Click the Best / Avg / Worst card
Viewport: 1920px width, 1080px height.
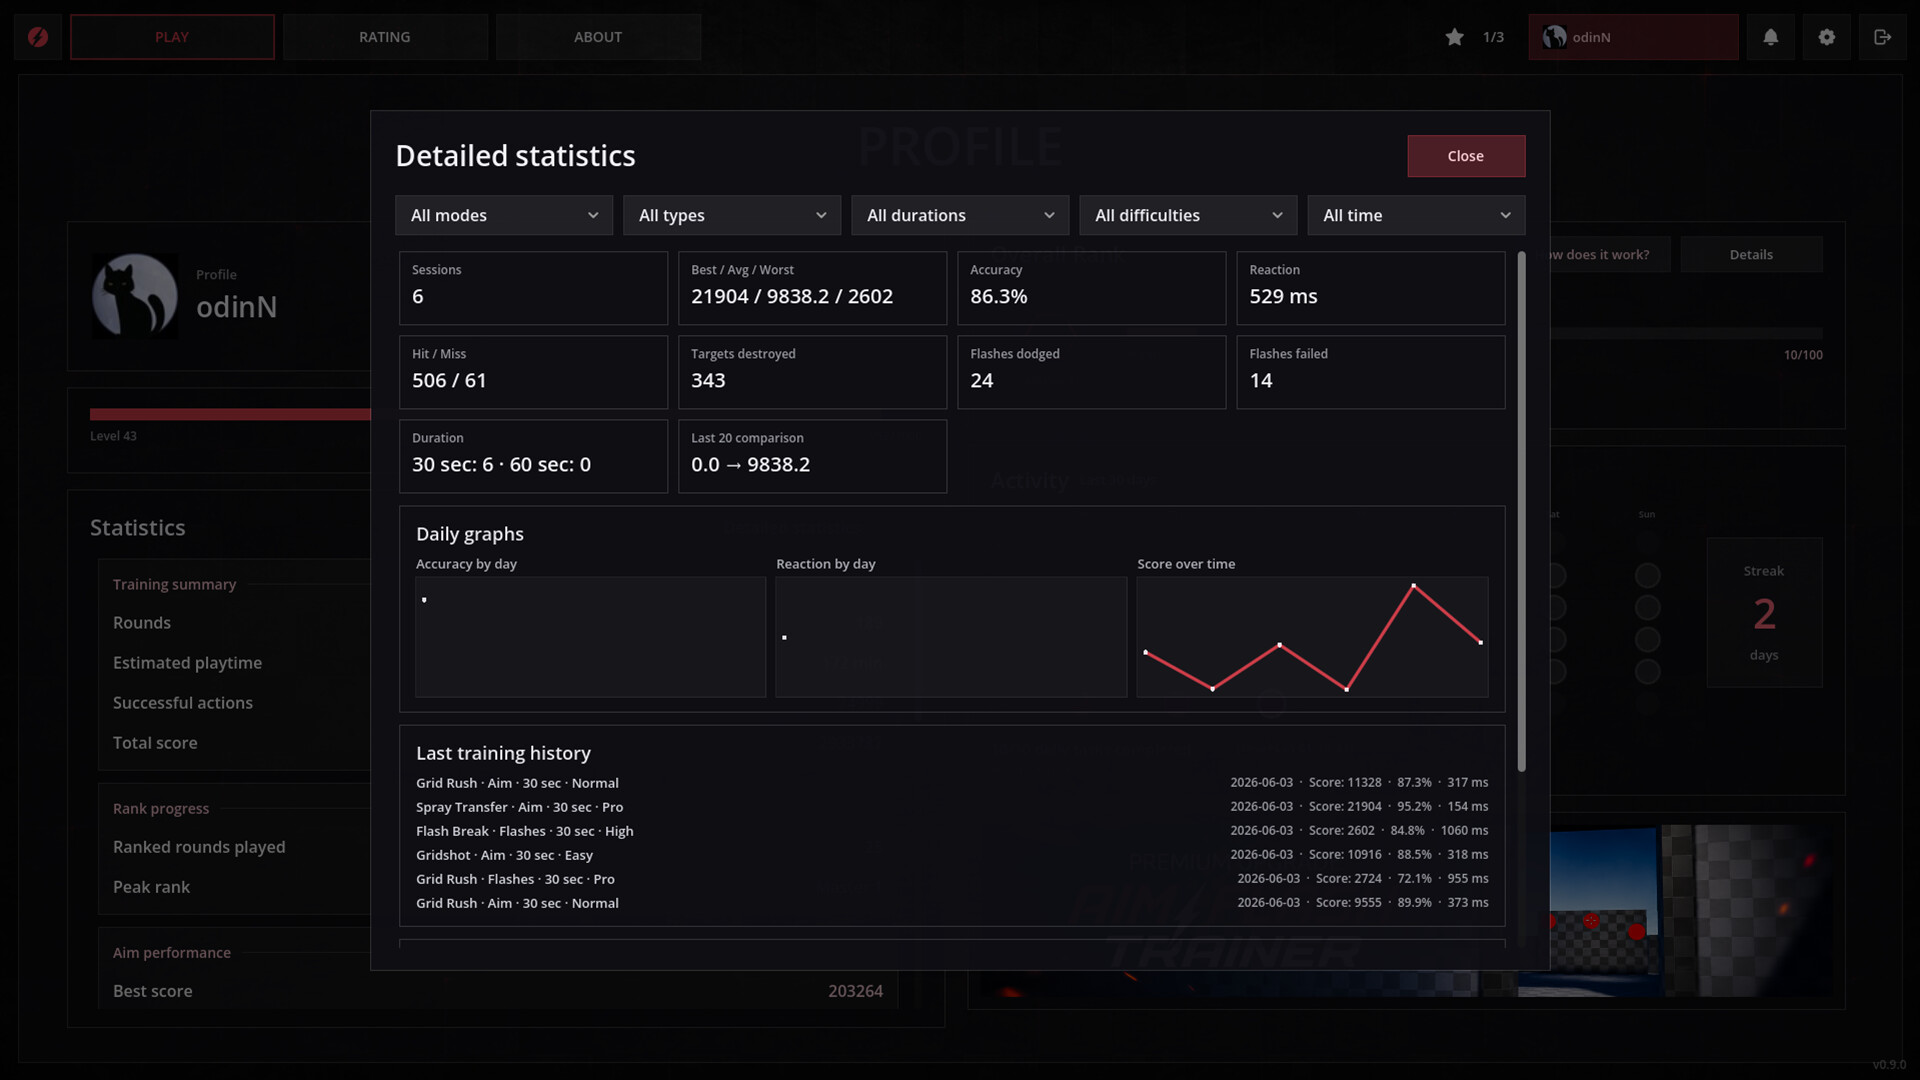point(812,288)
